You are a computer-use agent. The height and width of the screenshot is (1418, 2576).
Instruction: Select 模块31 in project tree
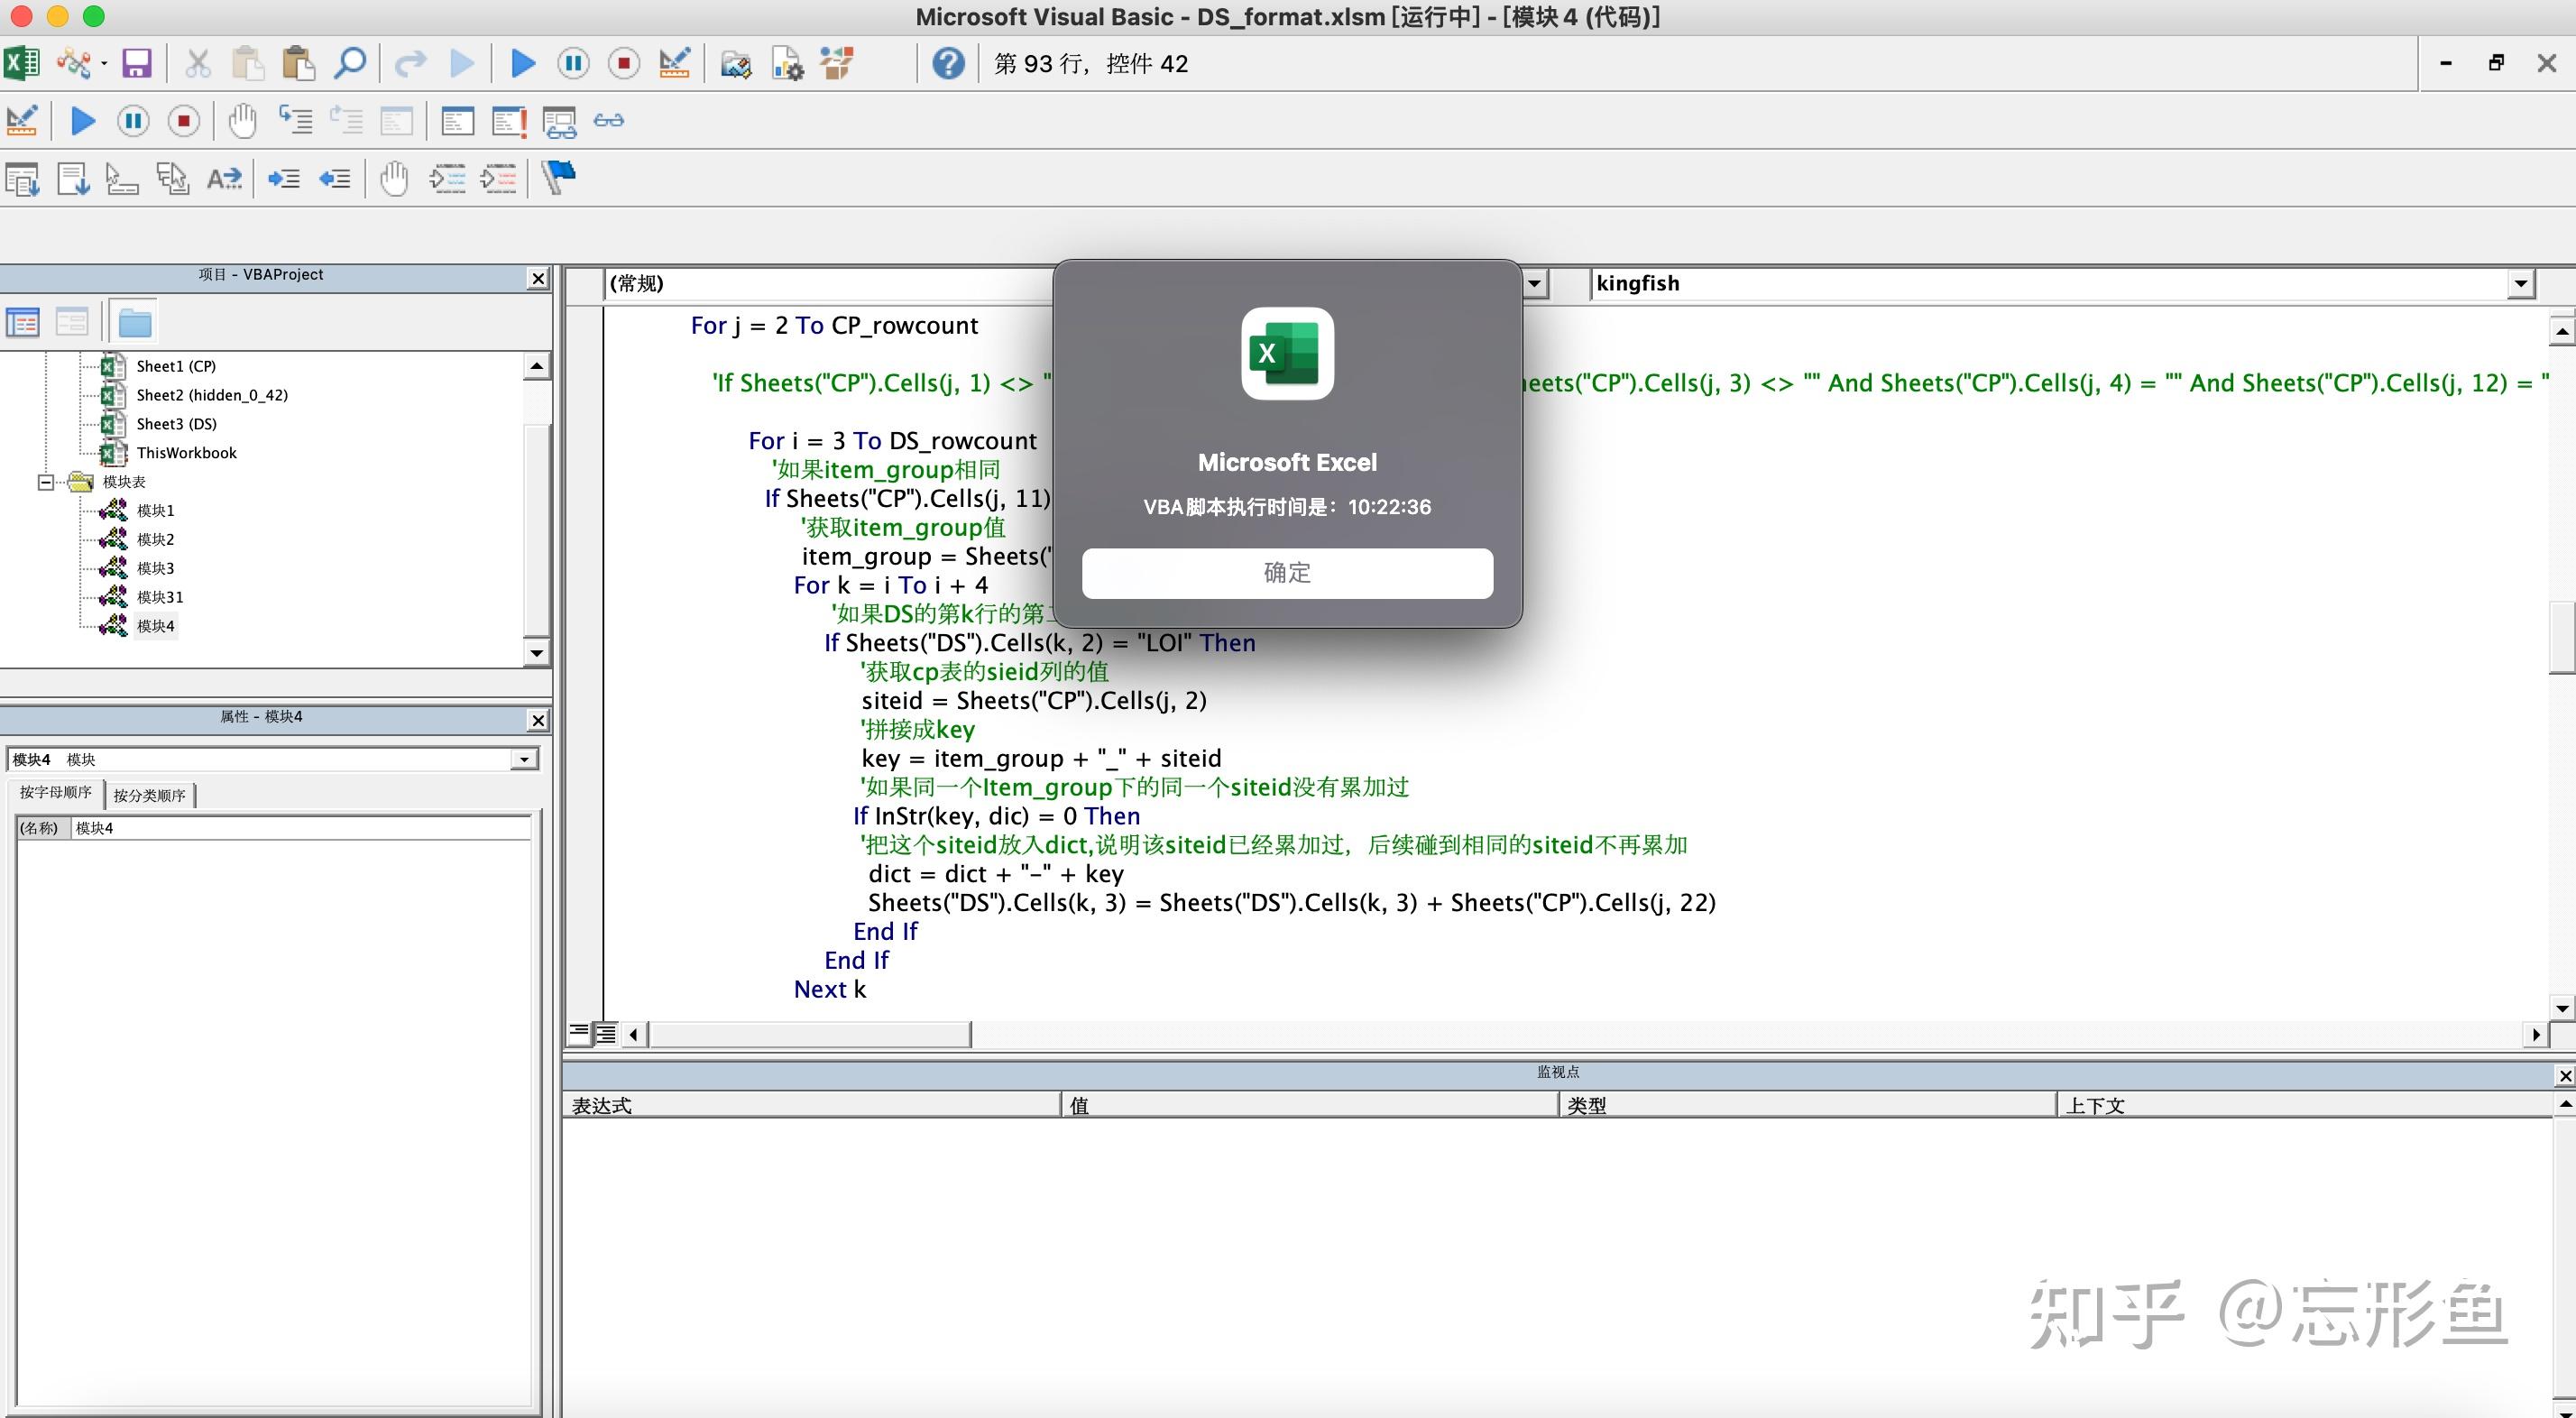coord(160,597)
